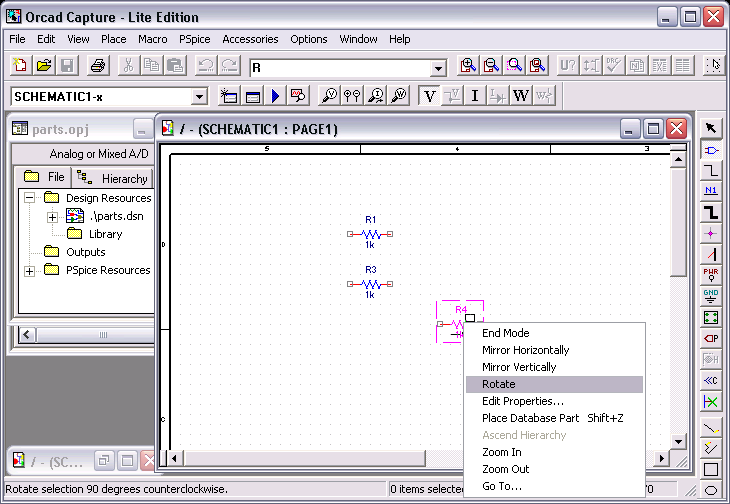Select the Place Bus tool in right palette

click(x=711, y=213)
